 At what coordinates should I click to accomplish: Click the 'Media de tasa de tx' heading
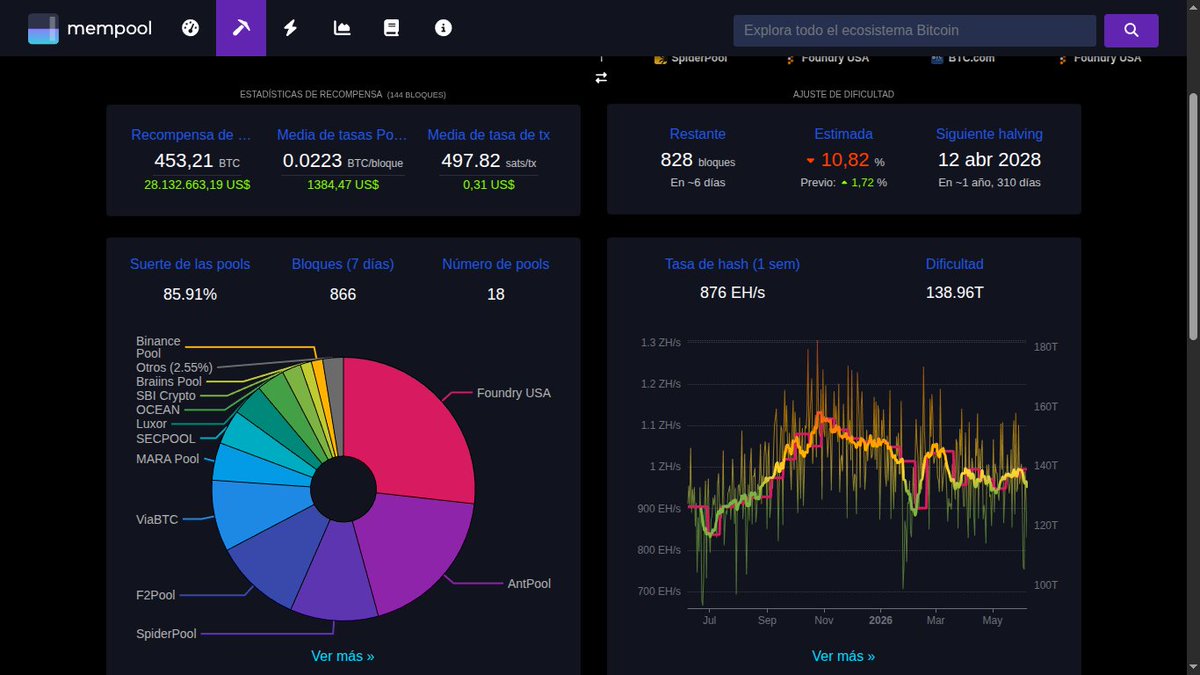(x=489, y=134)
